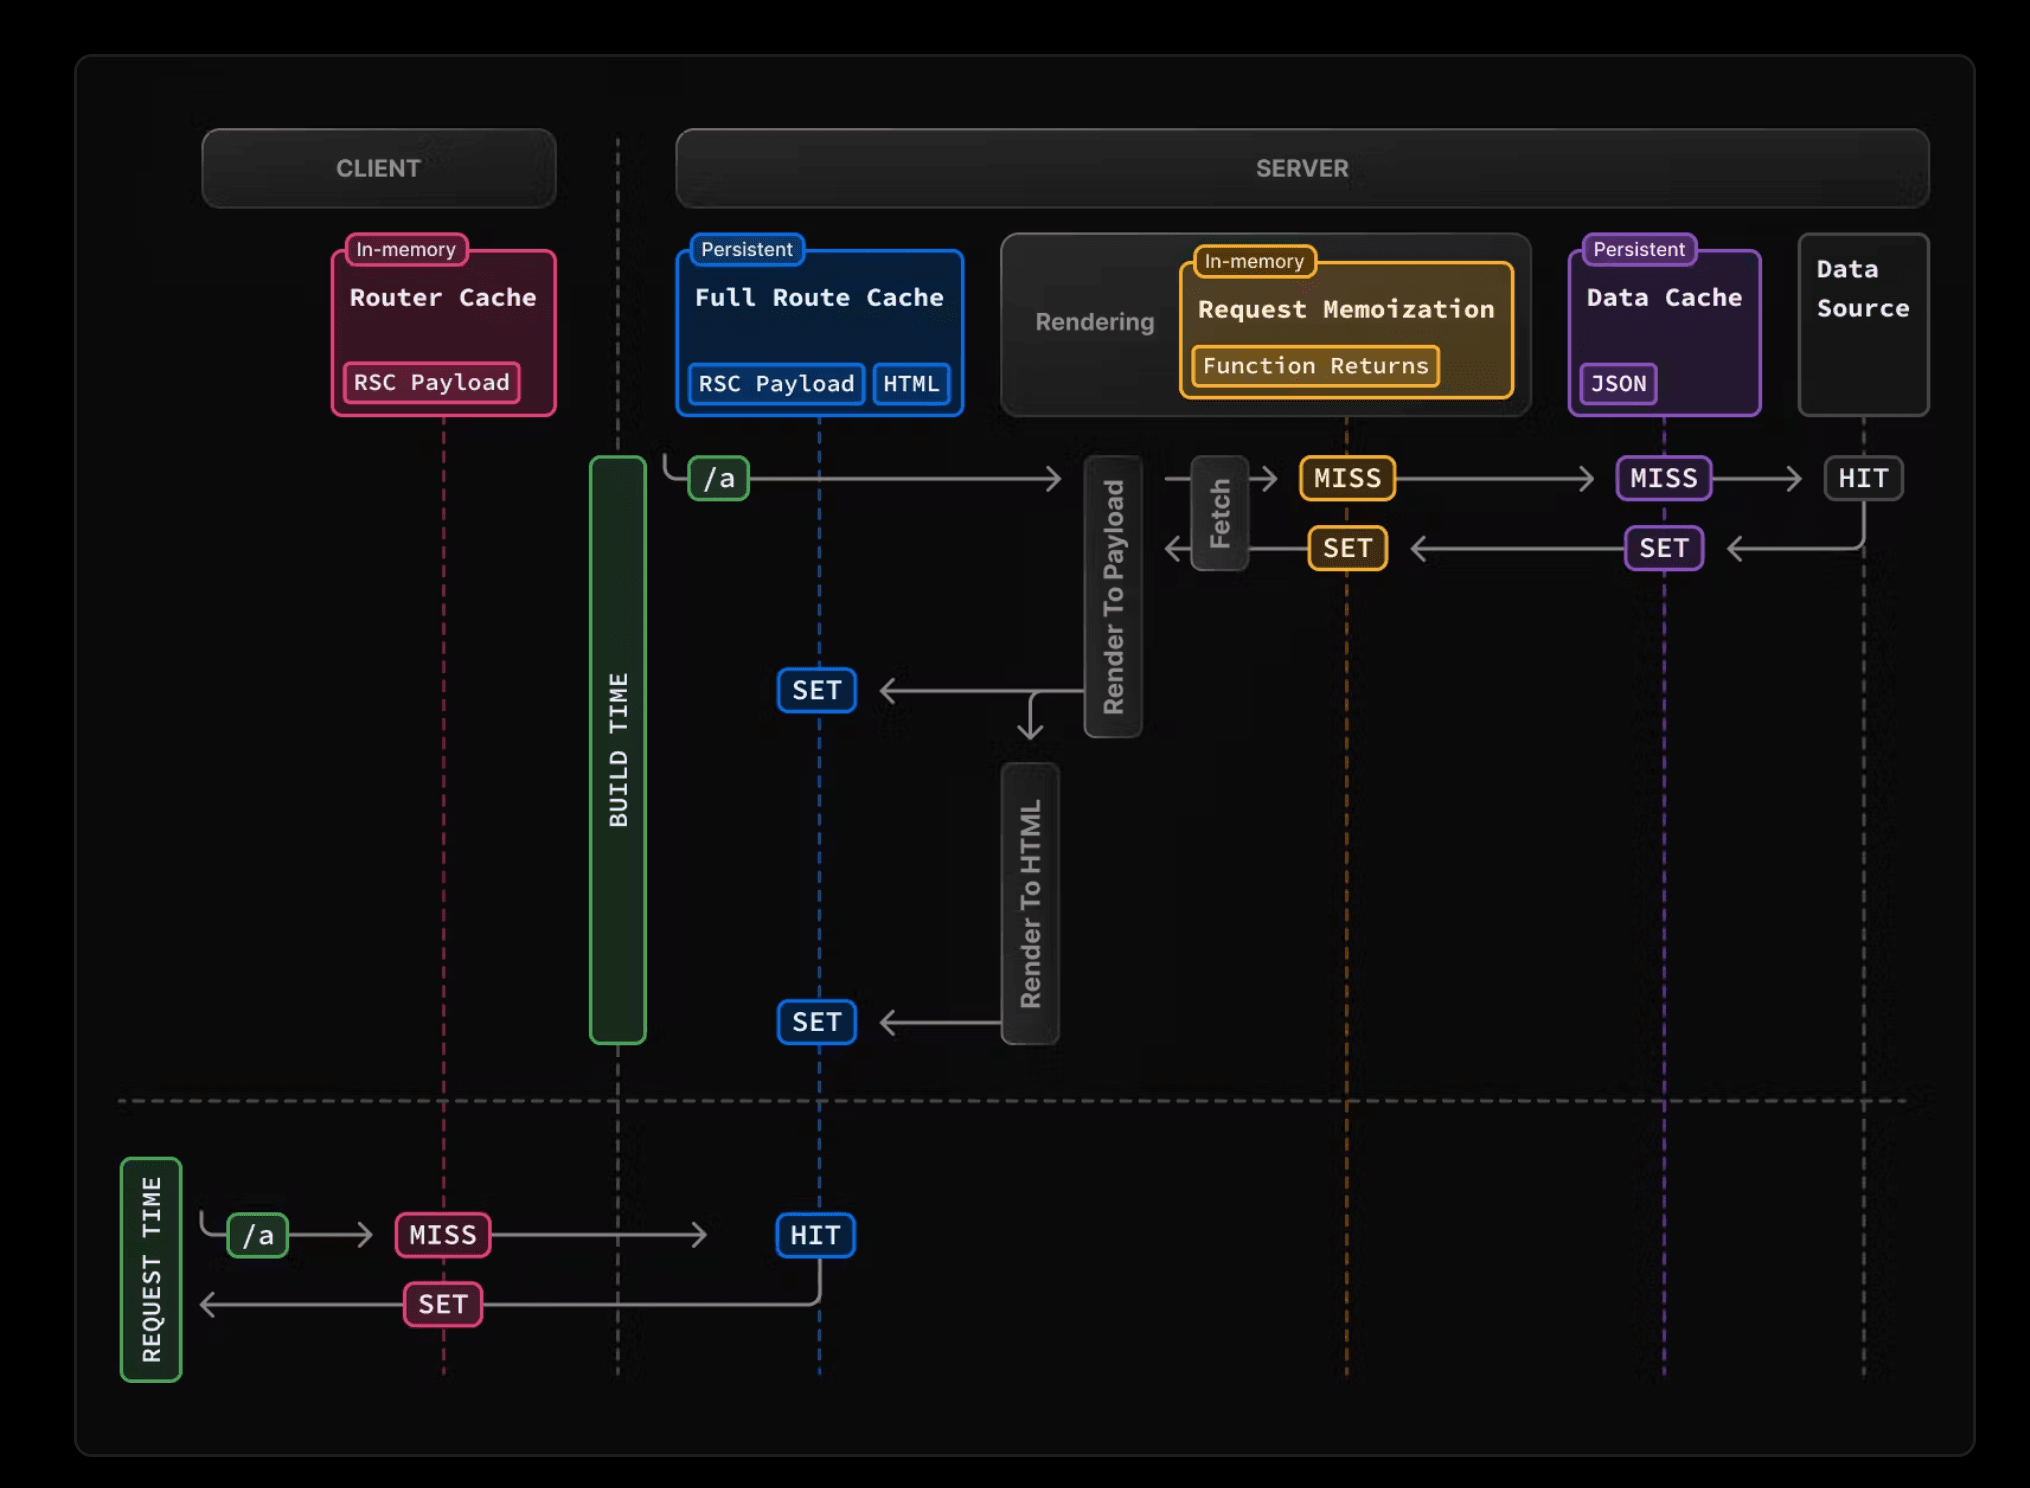Viewport: 2030px width, 1488px height.
Task: Click the Render To HTML block
Action: (x=1030, y=903)
